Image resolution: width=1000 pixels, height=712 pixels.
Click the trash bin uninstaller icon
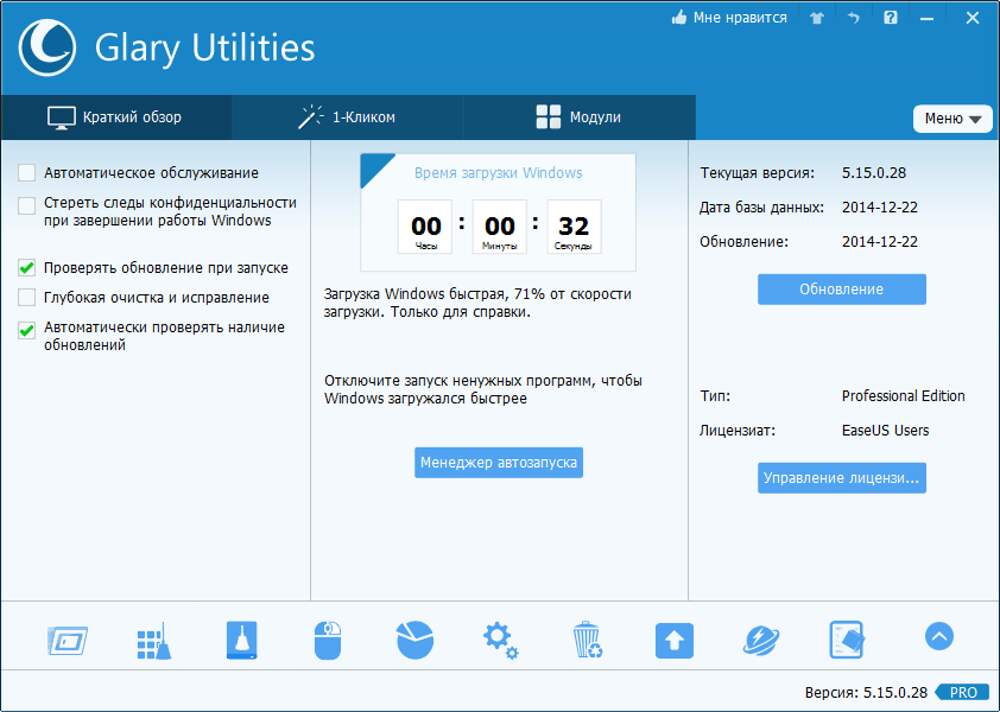click(587, 640)
